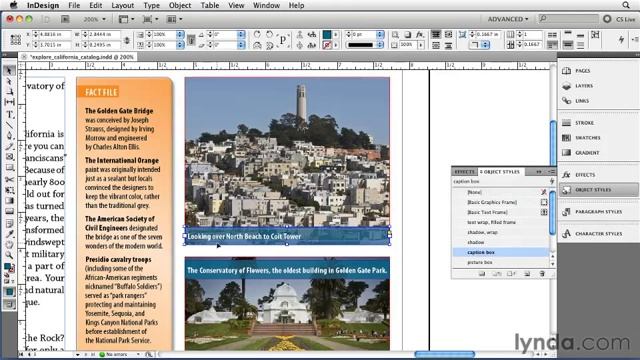Select the Type tool
The image size is (640, 360).
pyautogui.click(x=9, y=115)
